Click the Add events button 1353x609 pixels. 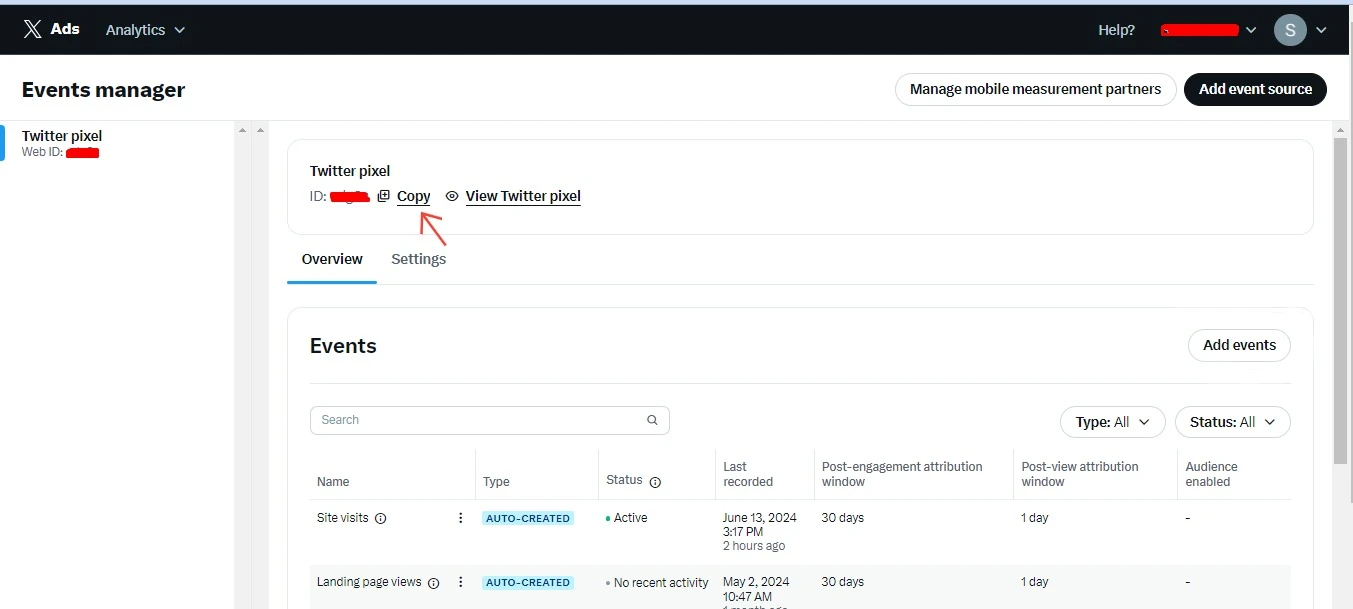click(1239, 345)
